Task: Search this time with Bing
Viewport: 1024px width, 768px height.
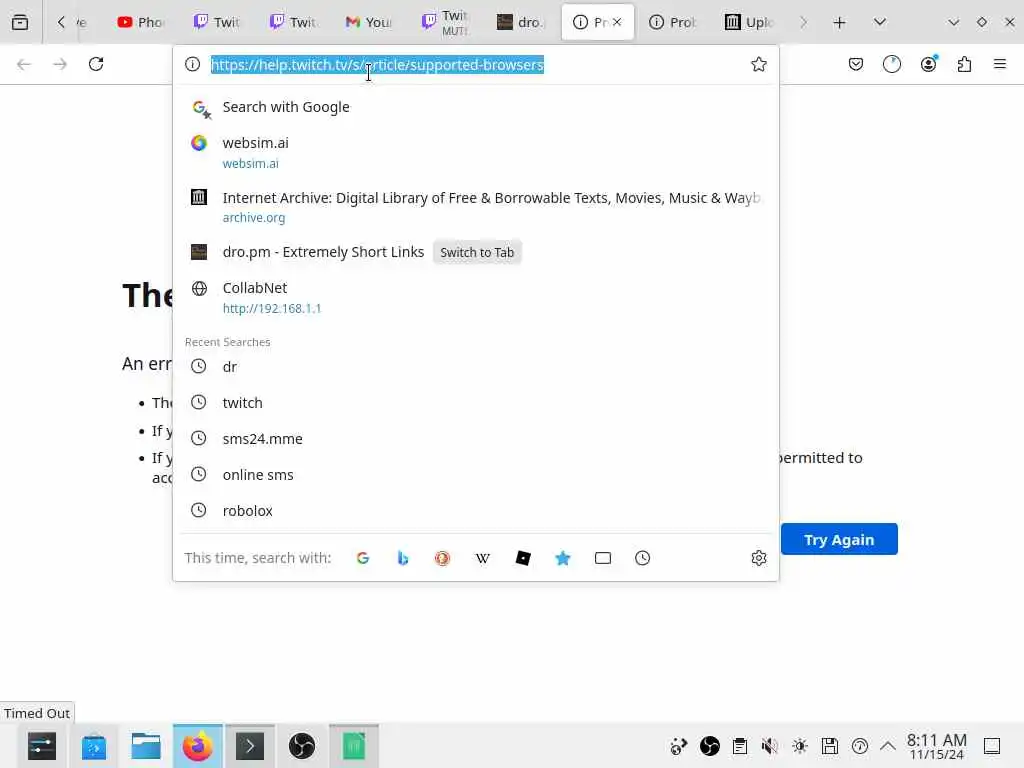Action: pos(402,558)
